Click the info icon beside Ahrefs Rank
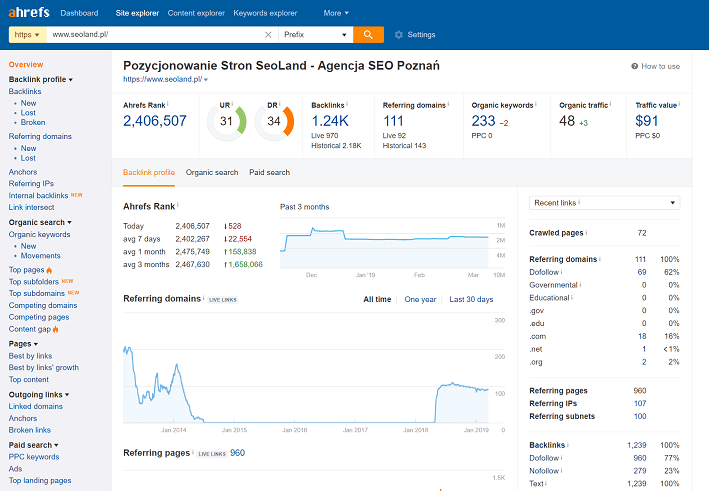The height and width of the screenshot is (491, 709). pos(168,103)
